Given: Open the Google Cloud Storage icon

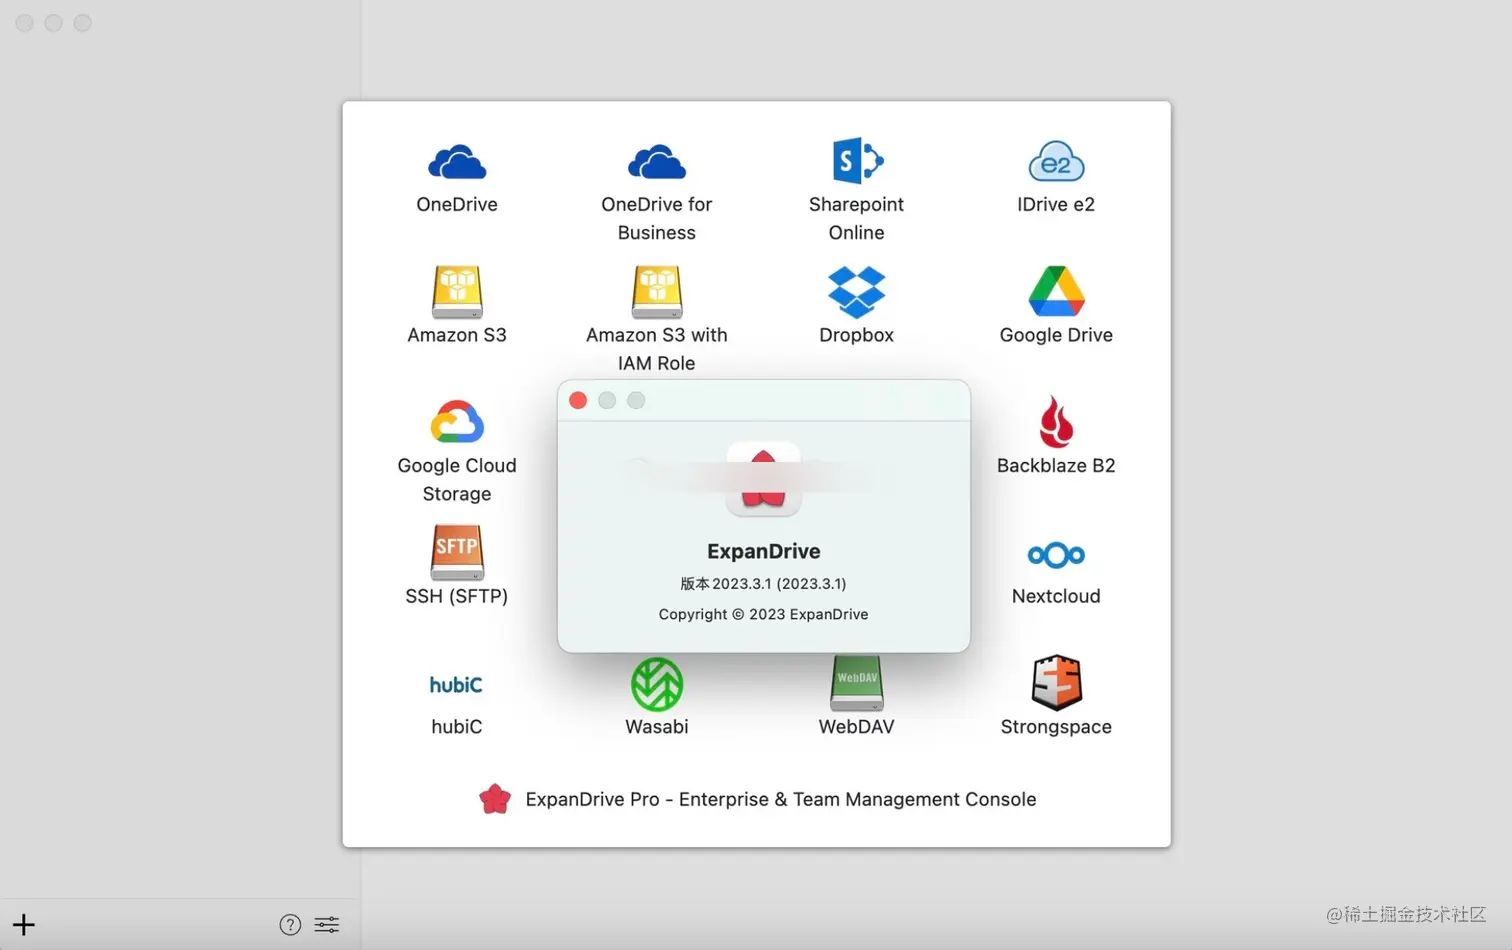Looking at the screenshot, I should [x=457, y=422].
